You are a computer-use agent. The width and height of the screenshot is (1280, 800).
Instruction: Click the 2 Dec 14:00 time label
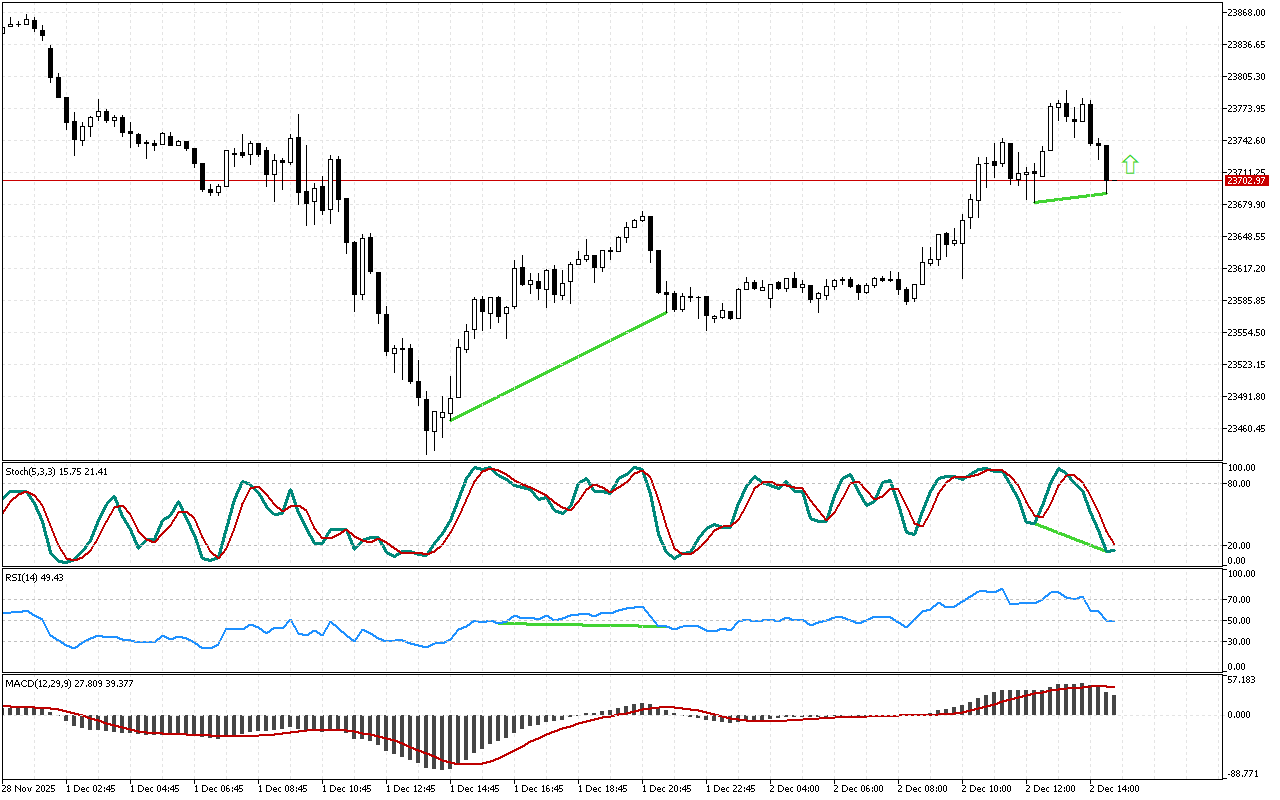(1116, 788)
